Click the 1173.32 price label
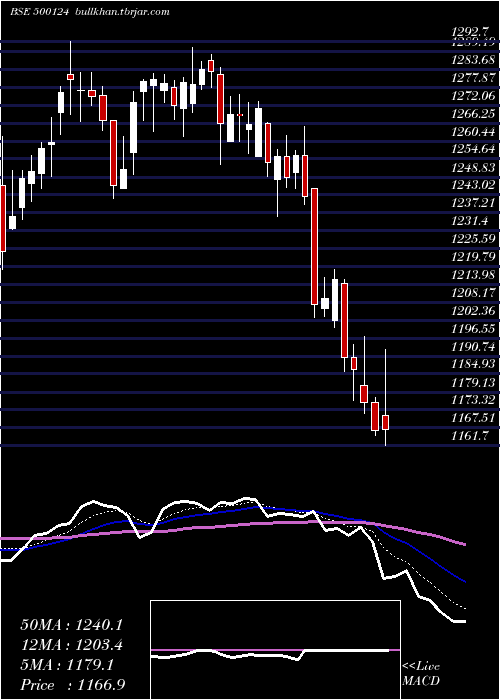 (x=474, y=400)
